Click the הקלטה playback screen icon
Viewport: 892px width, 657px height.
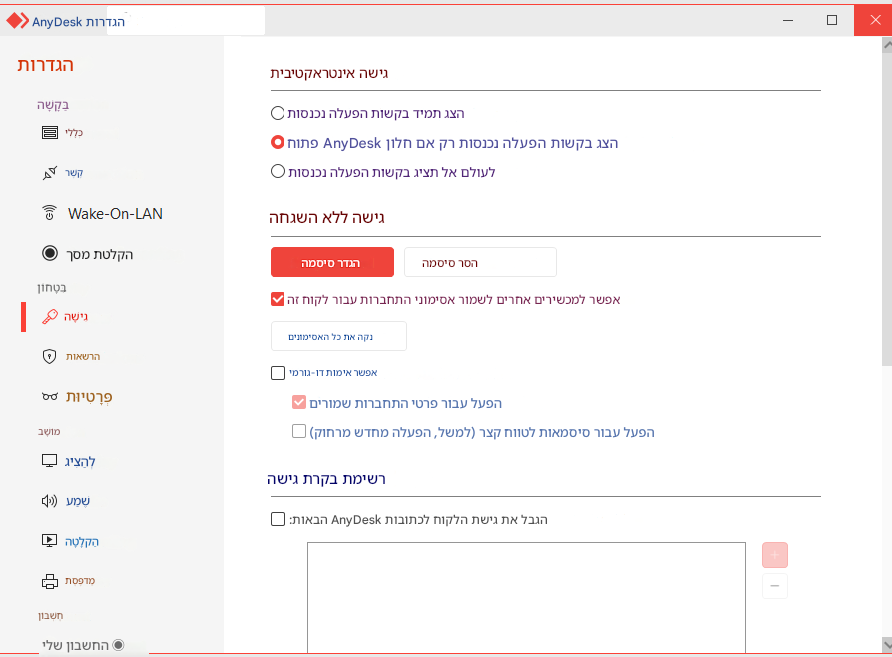pyautogui.click(x=49, y=540)
